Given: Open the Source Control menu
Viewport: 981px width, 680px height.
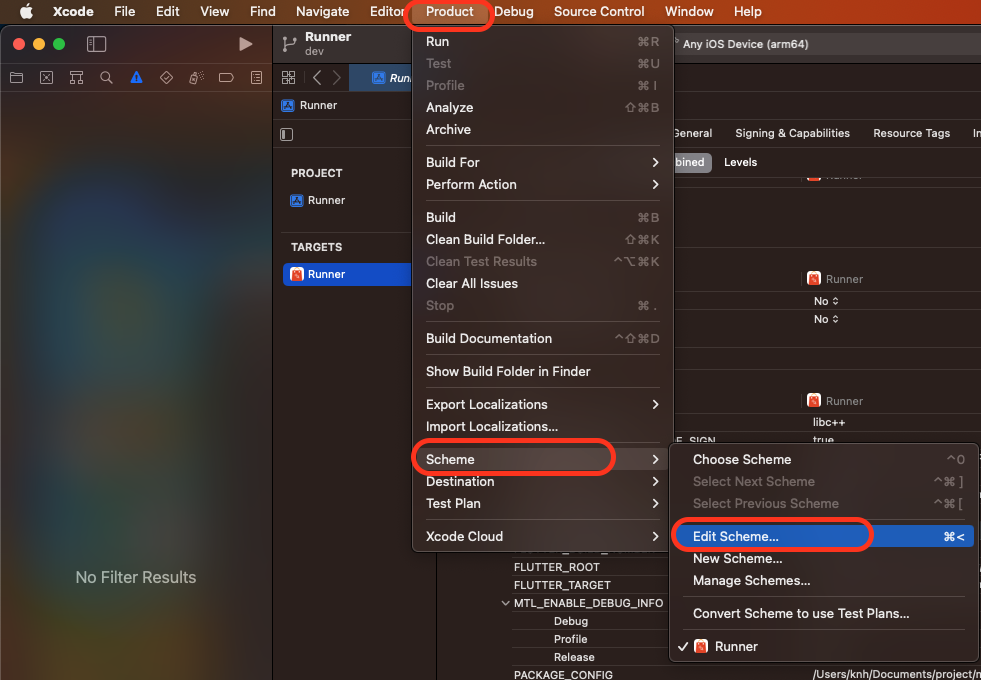Looking at the screenshot, I should pyautogui.click(x=599, y=11).
